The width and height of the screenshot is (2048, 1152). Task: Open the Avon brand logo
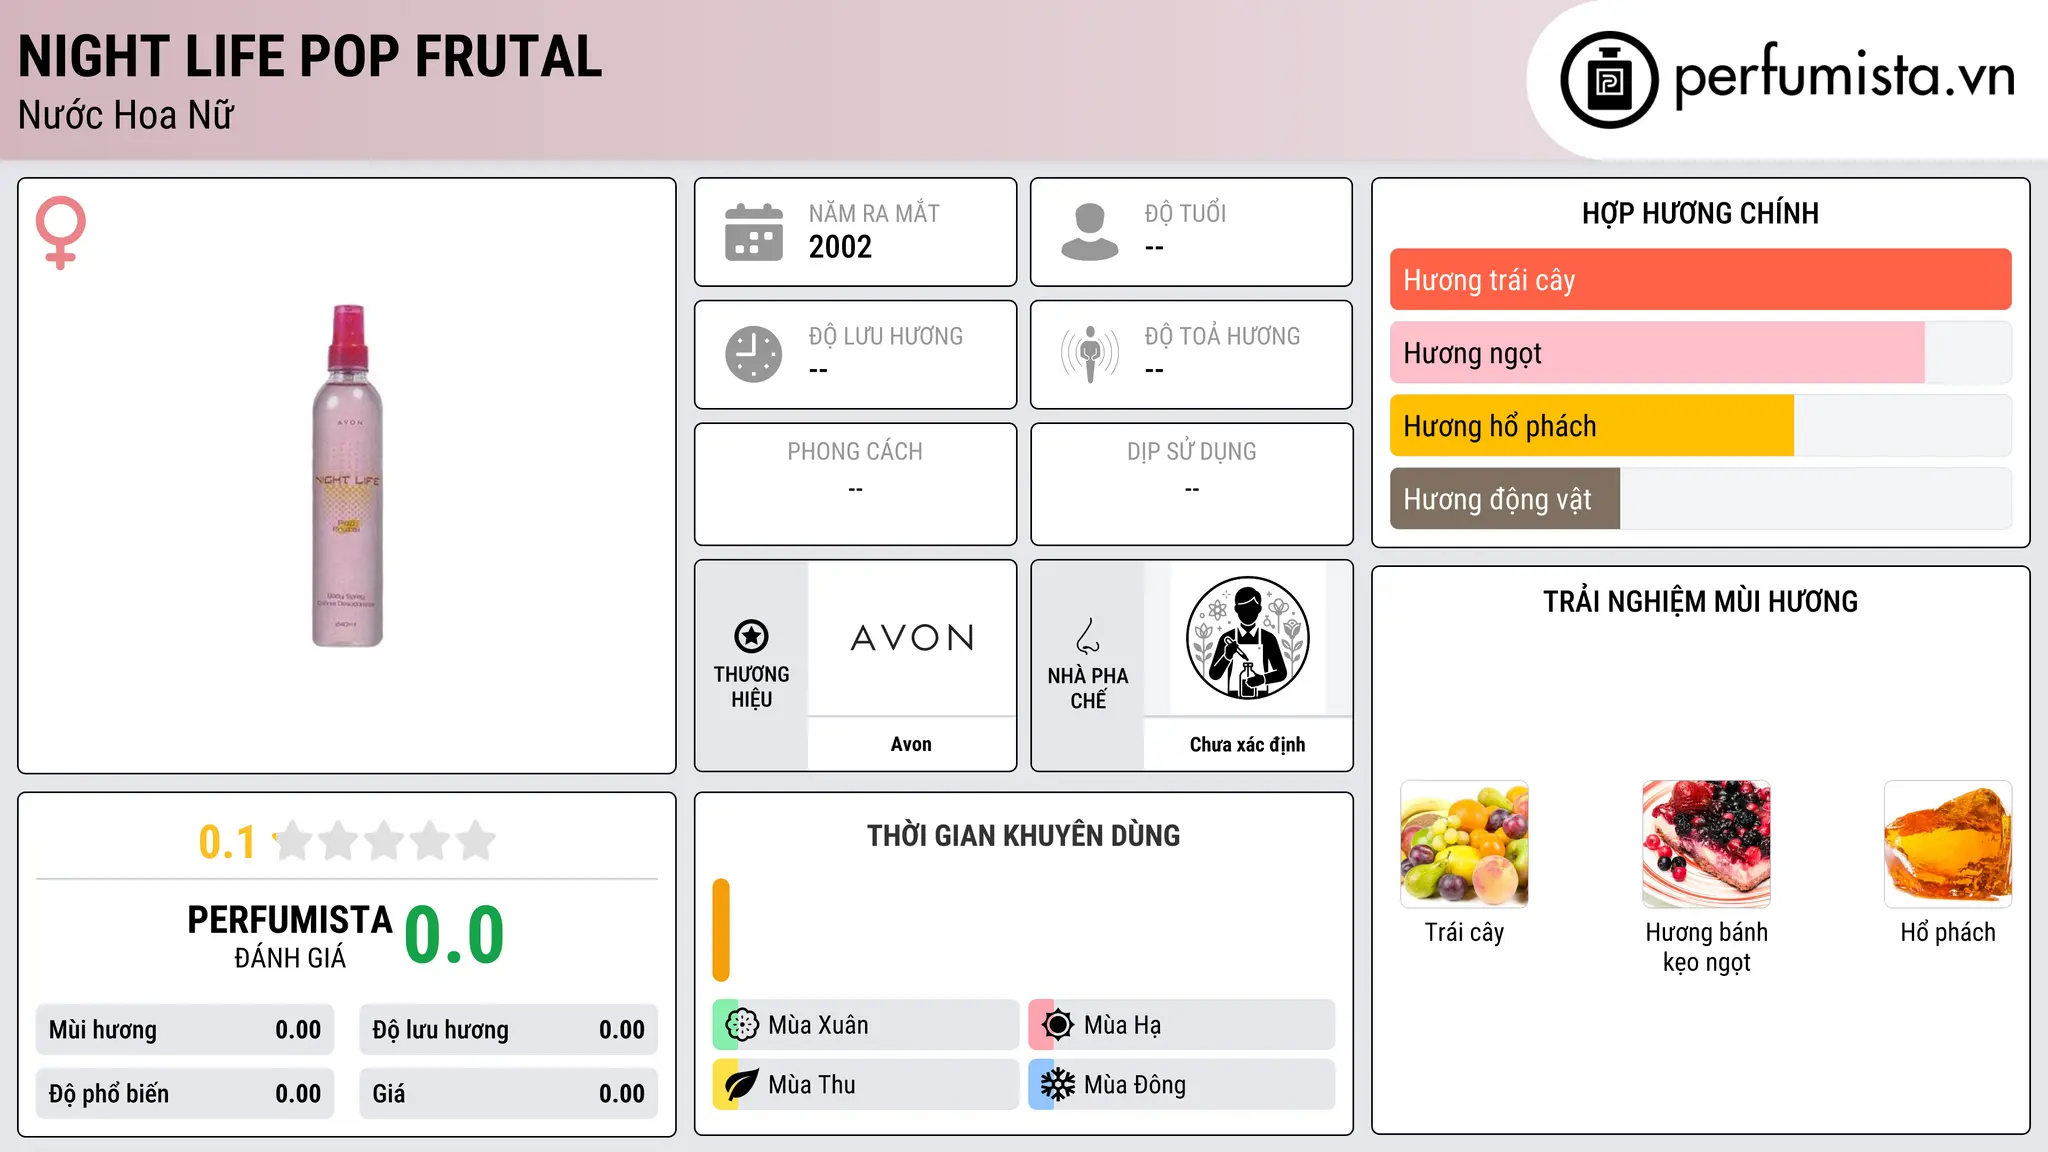pyautogui.click(x=912, y=638)
